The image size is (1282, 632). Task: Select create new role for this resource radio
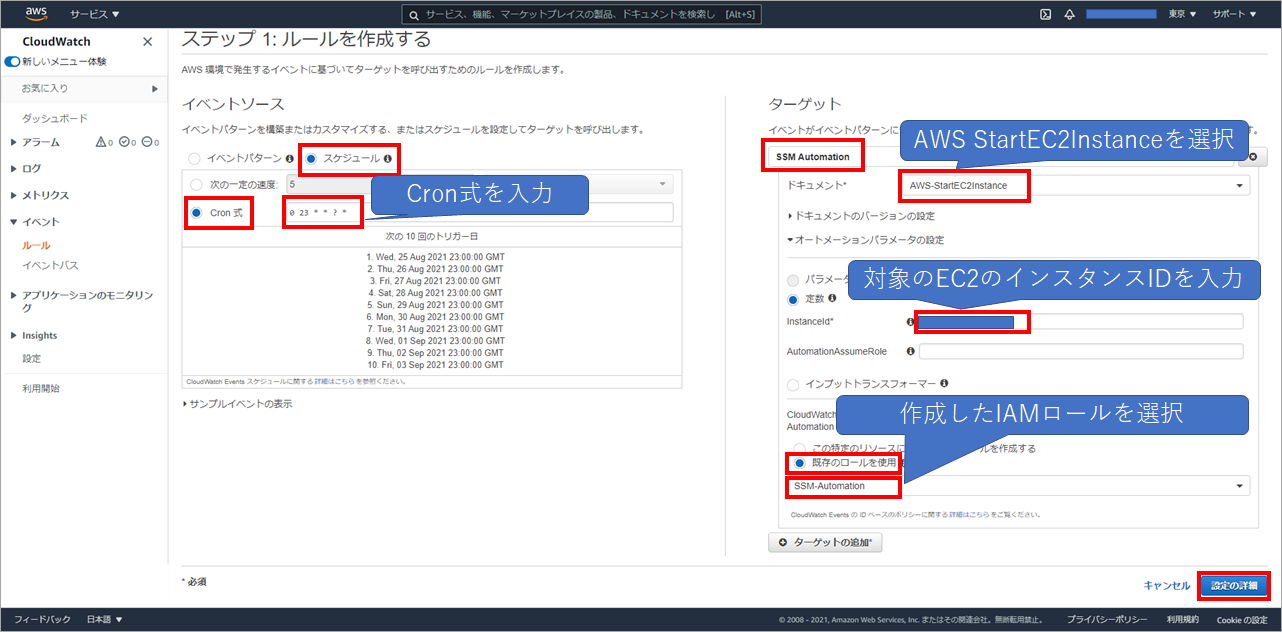pos(799,448)
